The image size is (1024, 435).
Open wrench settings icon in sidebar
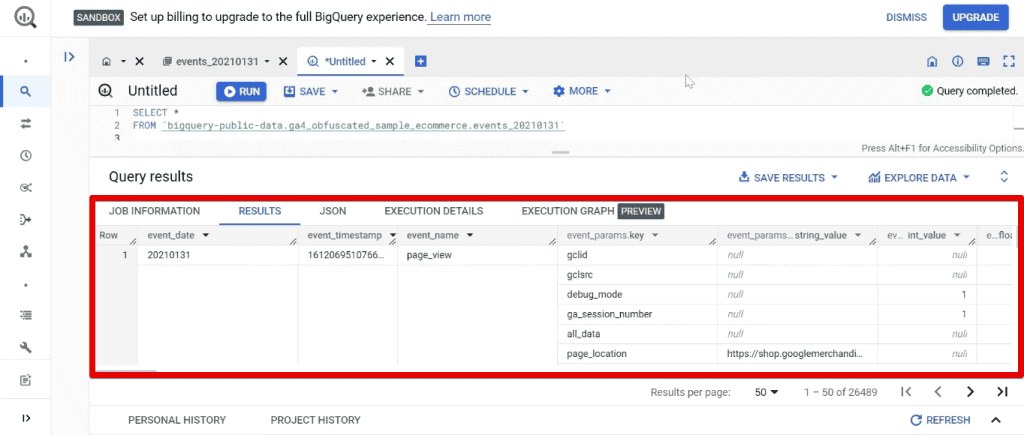25,347
